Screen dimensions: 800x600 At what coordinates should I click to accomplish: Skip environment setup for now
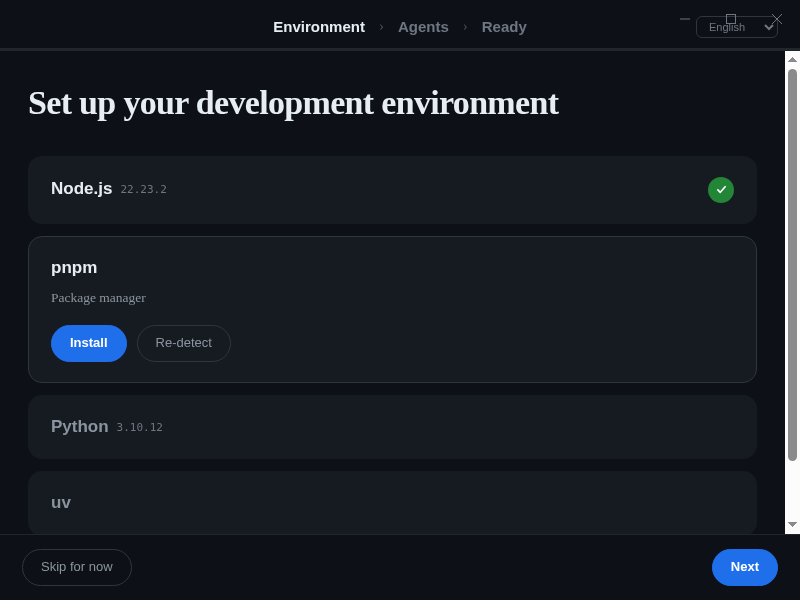77,567
